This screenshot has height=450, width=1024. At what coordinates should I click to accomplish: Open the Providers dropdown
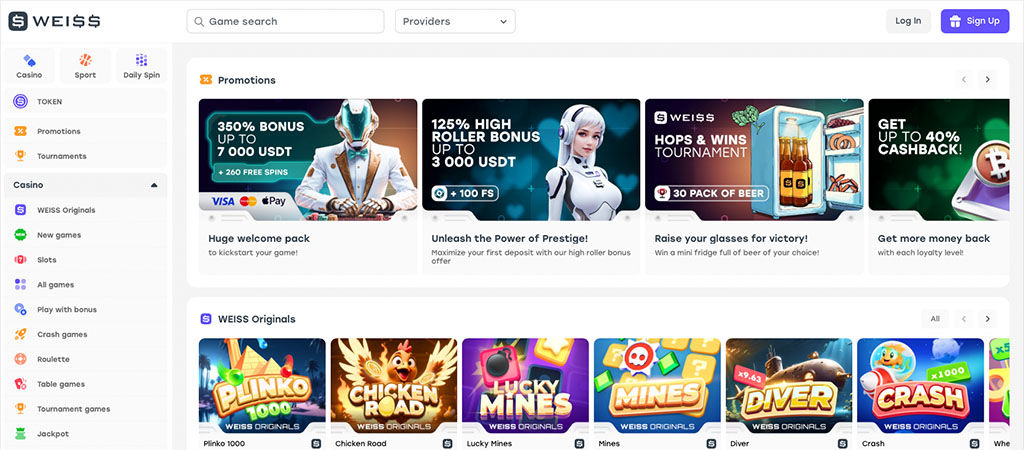coord(455,21)
